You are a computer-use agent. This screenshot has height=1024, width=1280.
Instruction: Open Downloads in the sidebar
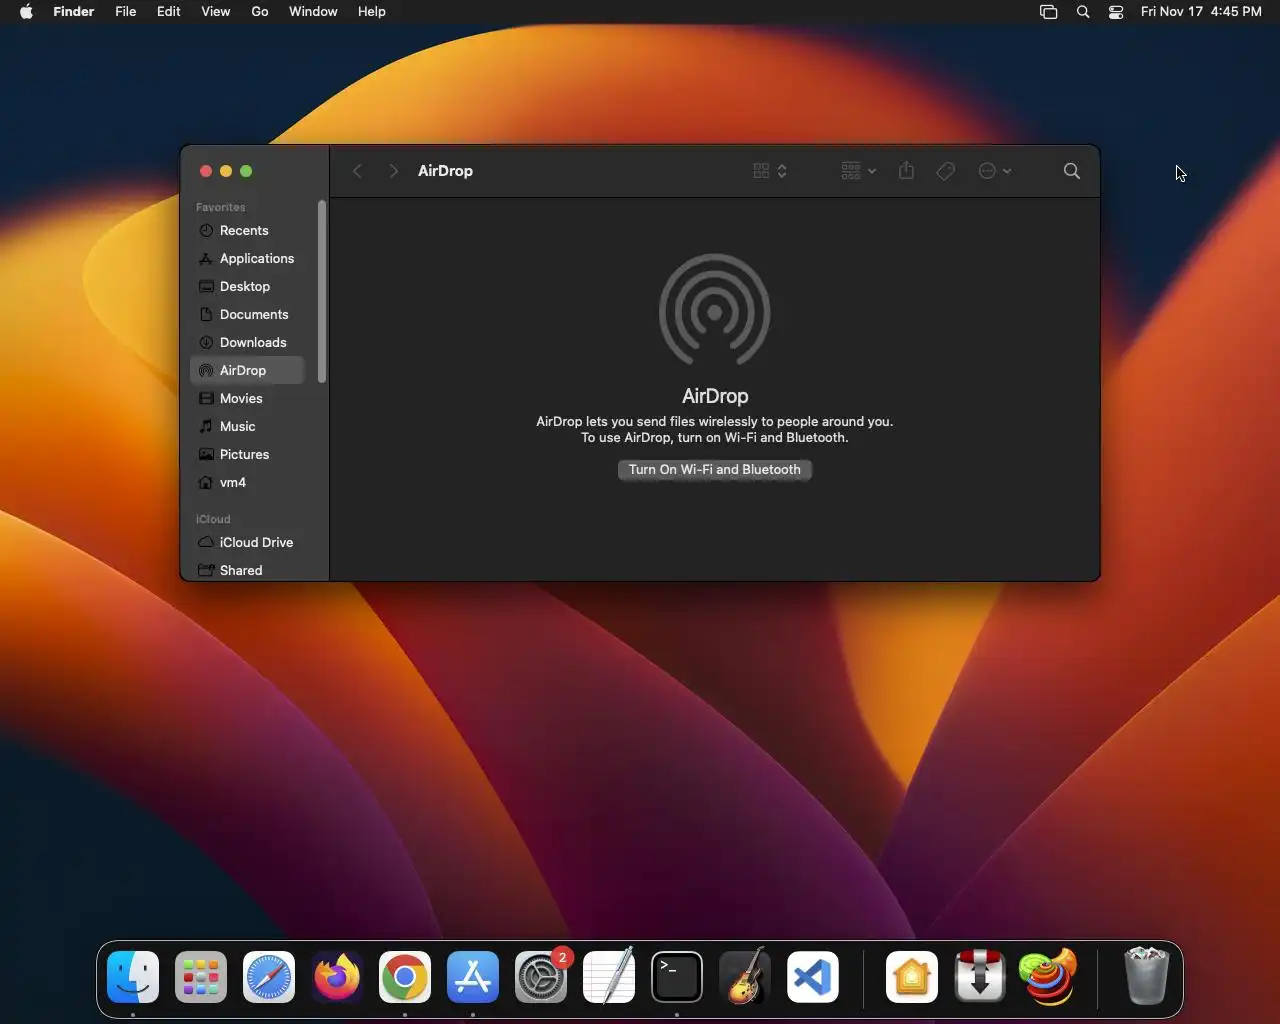tap(247, 342)
